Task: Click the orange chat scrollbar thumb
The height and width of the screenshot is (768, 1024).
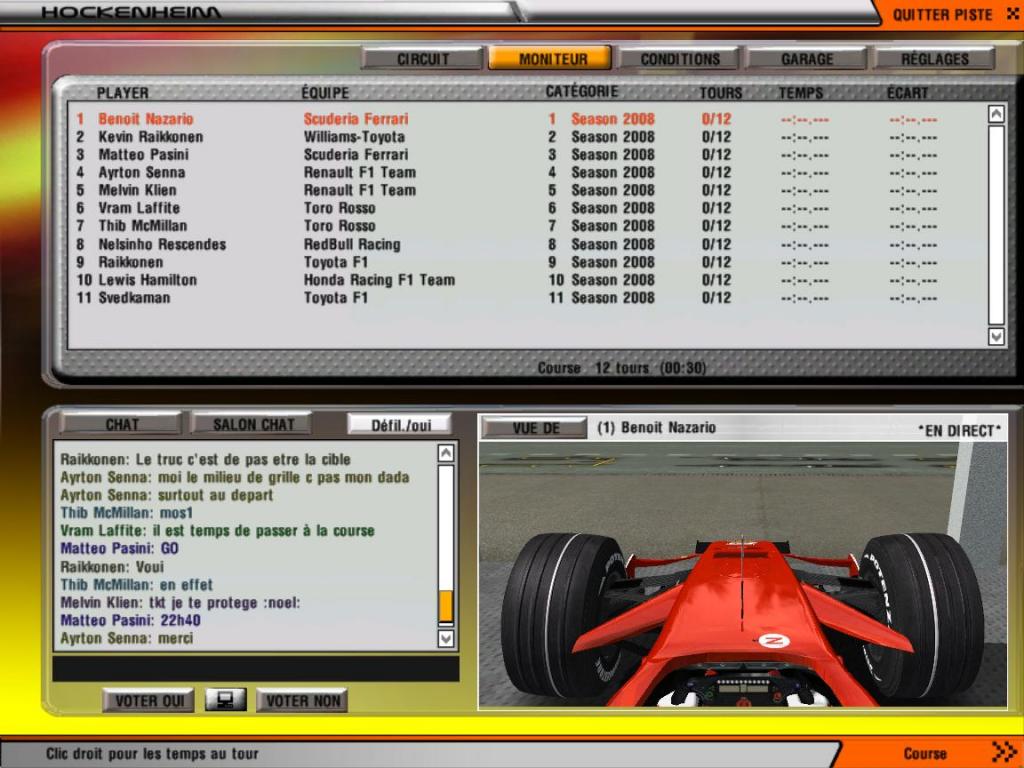Action: coord(445,607)
